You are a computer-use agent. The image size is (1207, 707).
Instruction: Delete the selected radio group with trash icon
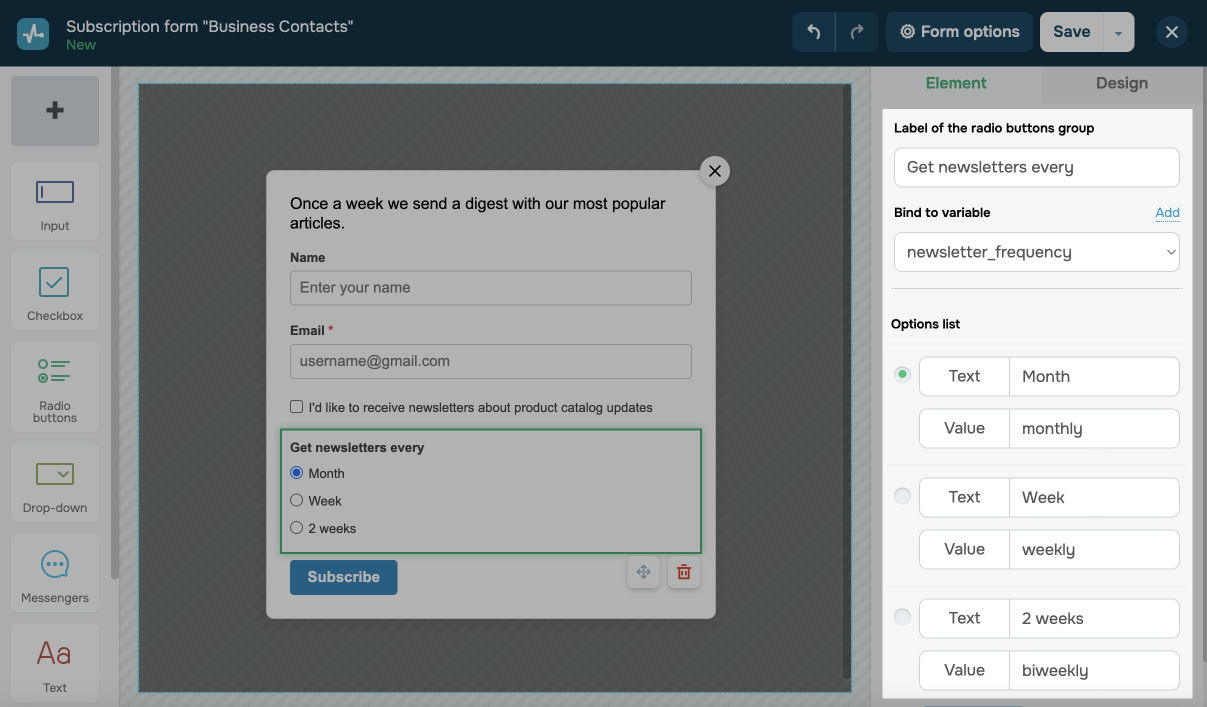[684, 572]
